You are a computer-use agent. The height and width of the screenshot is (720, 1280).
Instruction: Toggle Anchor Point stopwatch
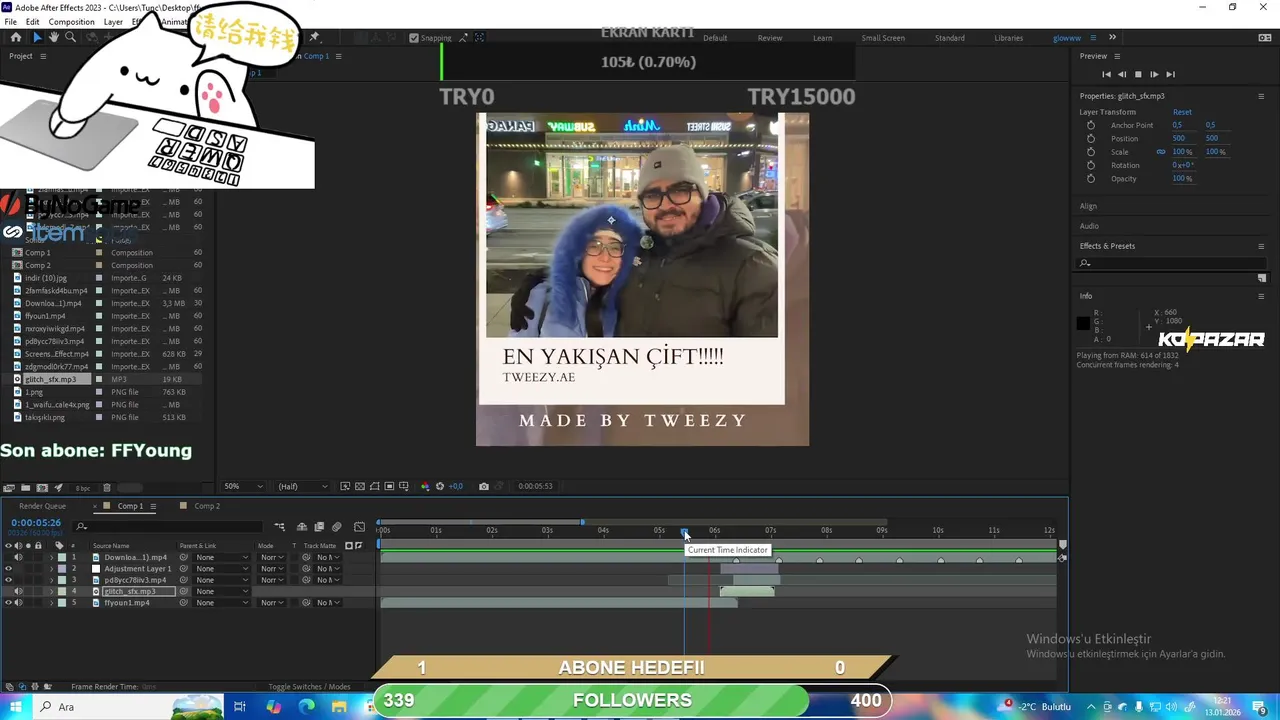[x=1091, y=125]
